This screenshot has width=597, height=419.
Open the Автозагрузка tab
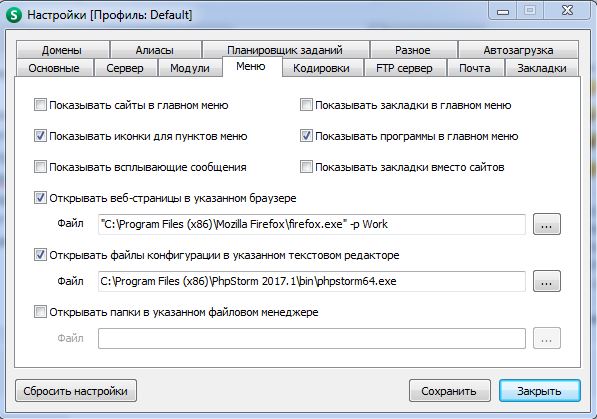[518, 50]
